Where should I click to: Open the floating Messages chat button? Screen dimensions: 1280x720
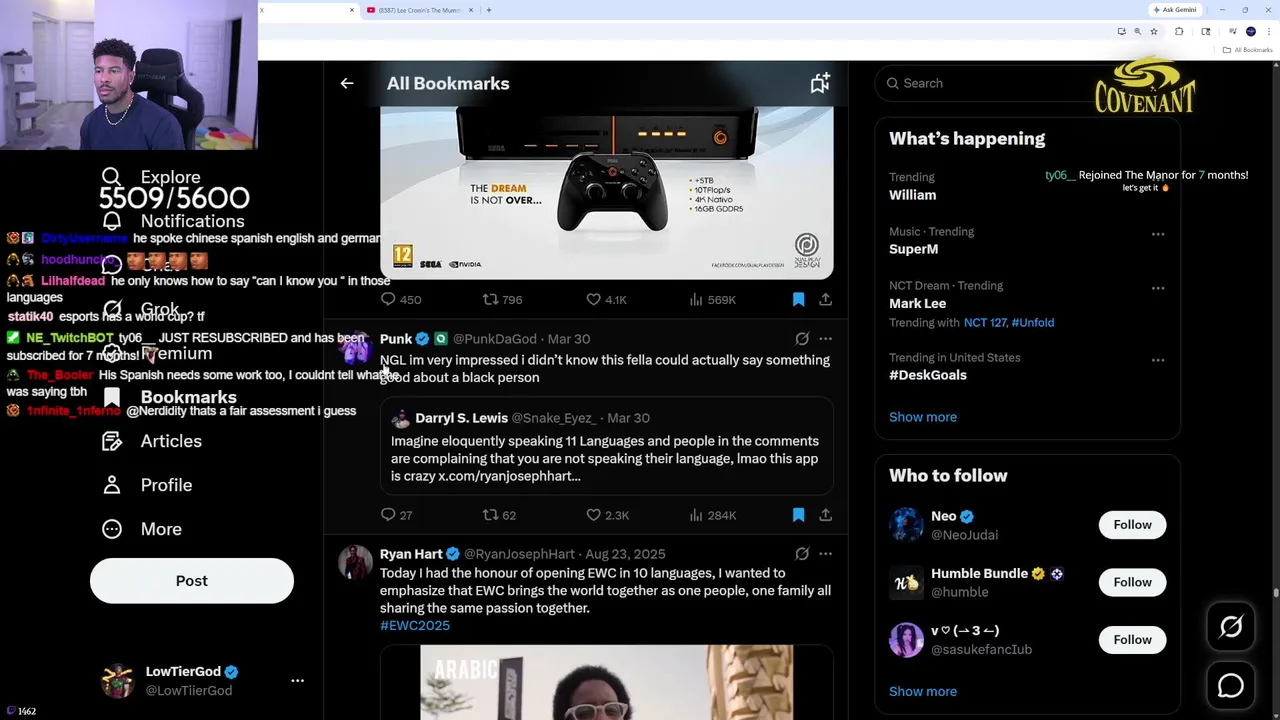pyautogui.click(x=1231, y=686)
